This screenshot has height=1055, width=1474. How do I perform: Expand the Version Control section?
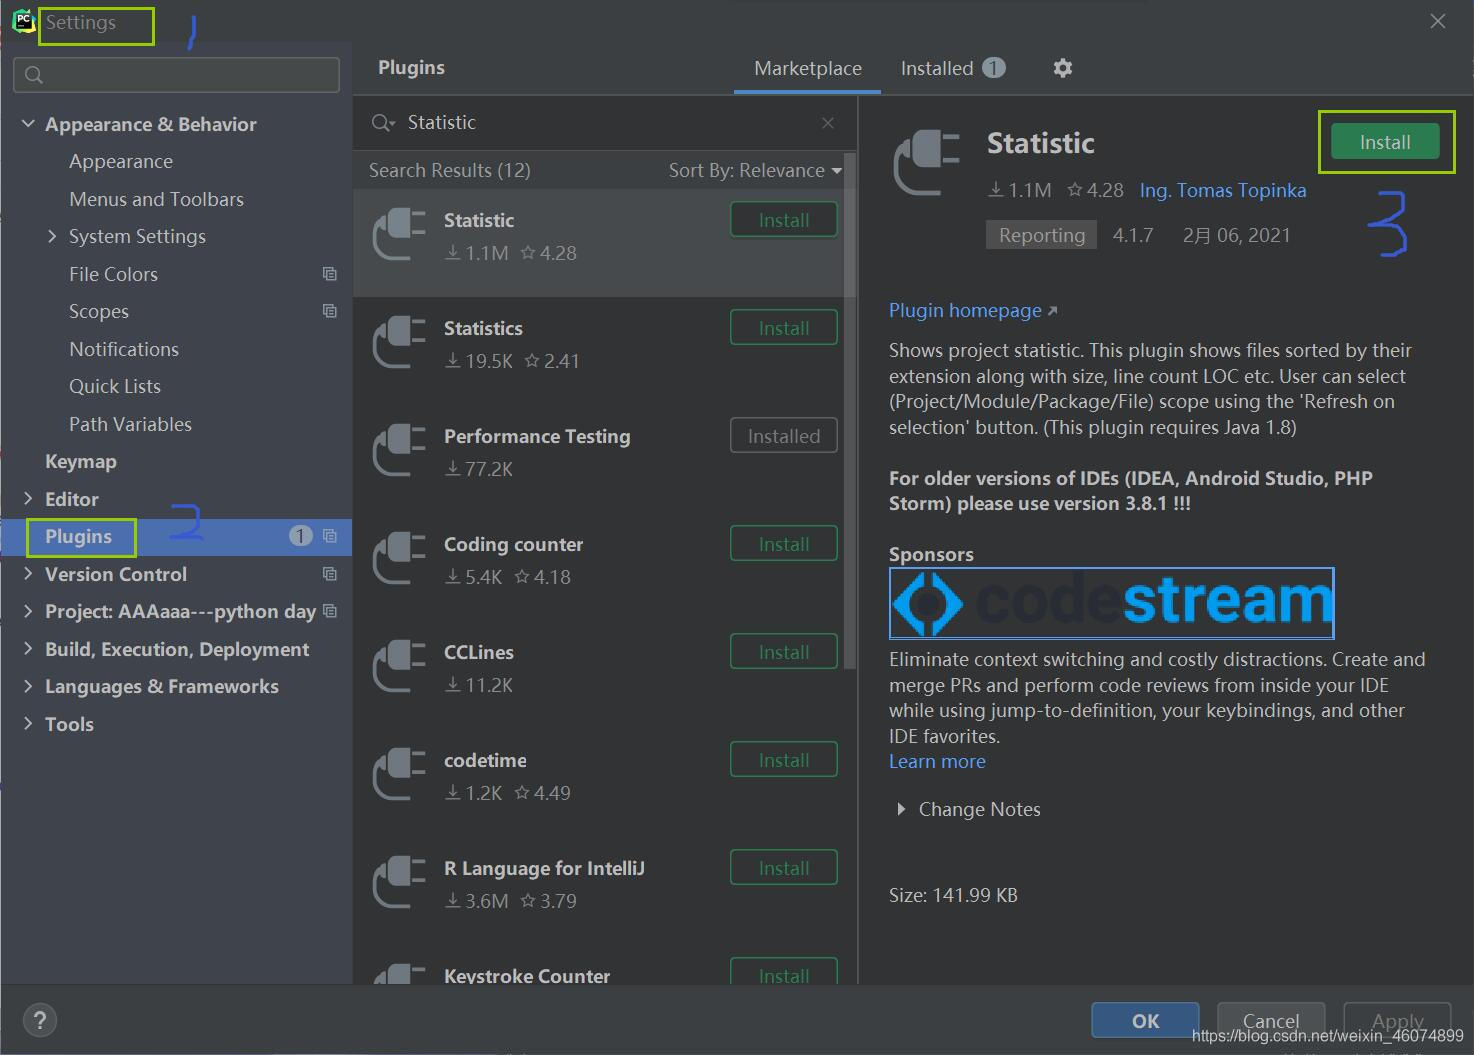coord(28,573)
